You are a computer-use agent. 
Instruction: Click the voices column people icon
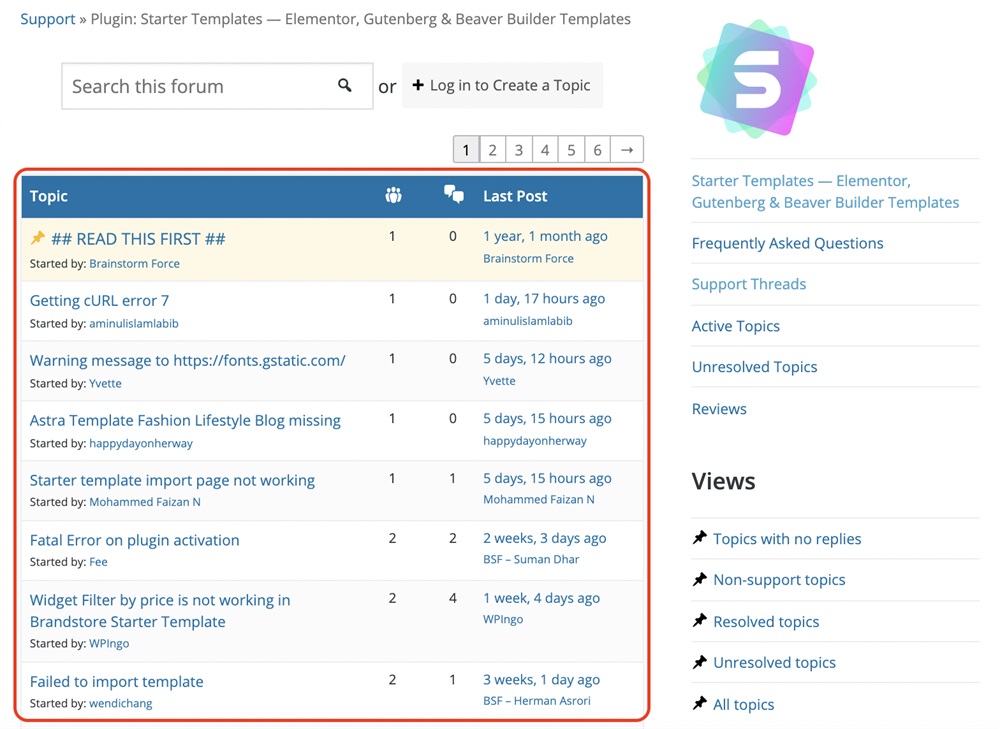393,196
